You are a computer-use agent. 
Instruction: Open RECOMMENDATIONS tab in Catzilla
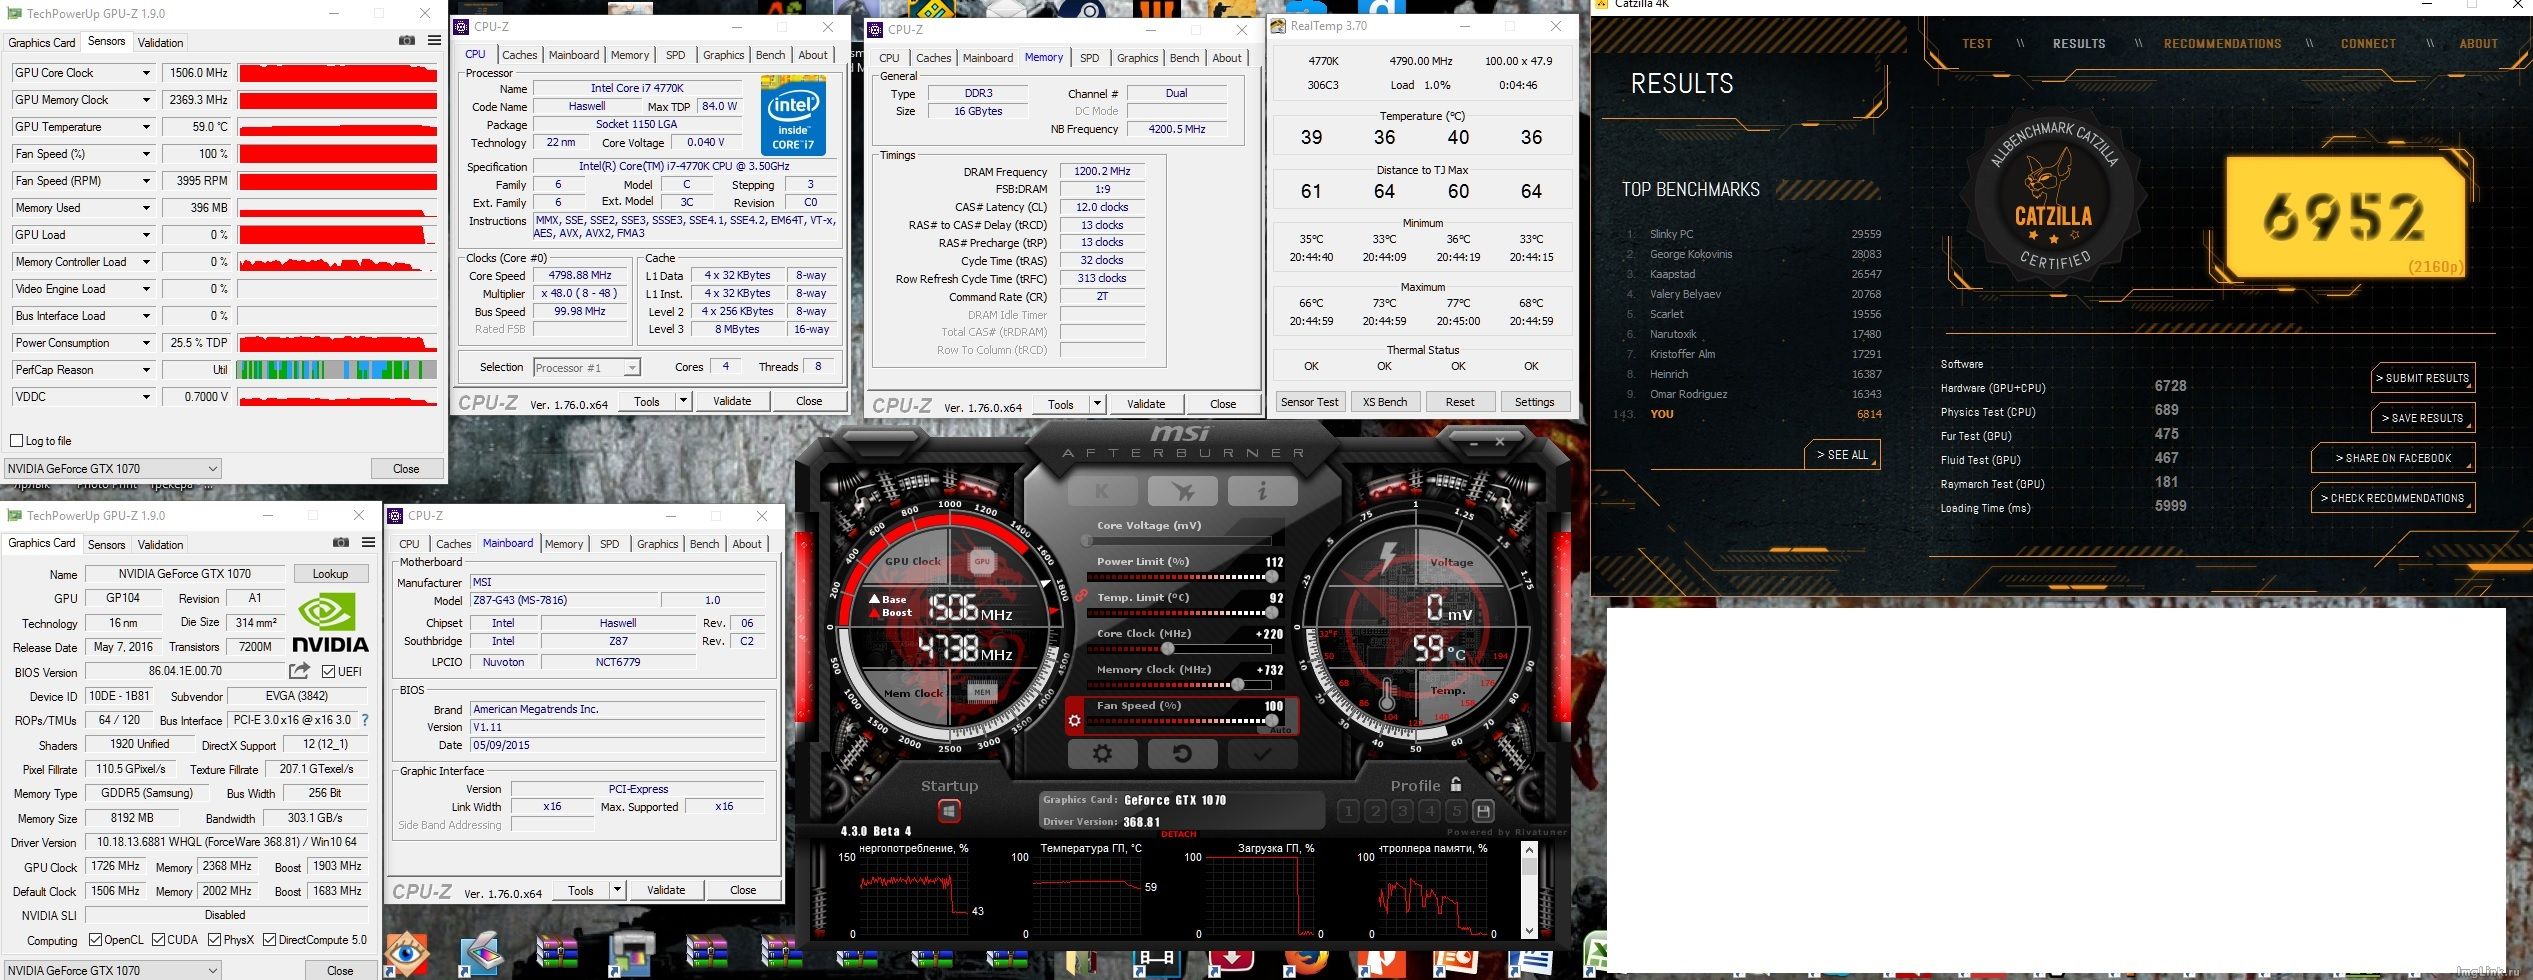coord(2222,44)
